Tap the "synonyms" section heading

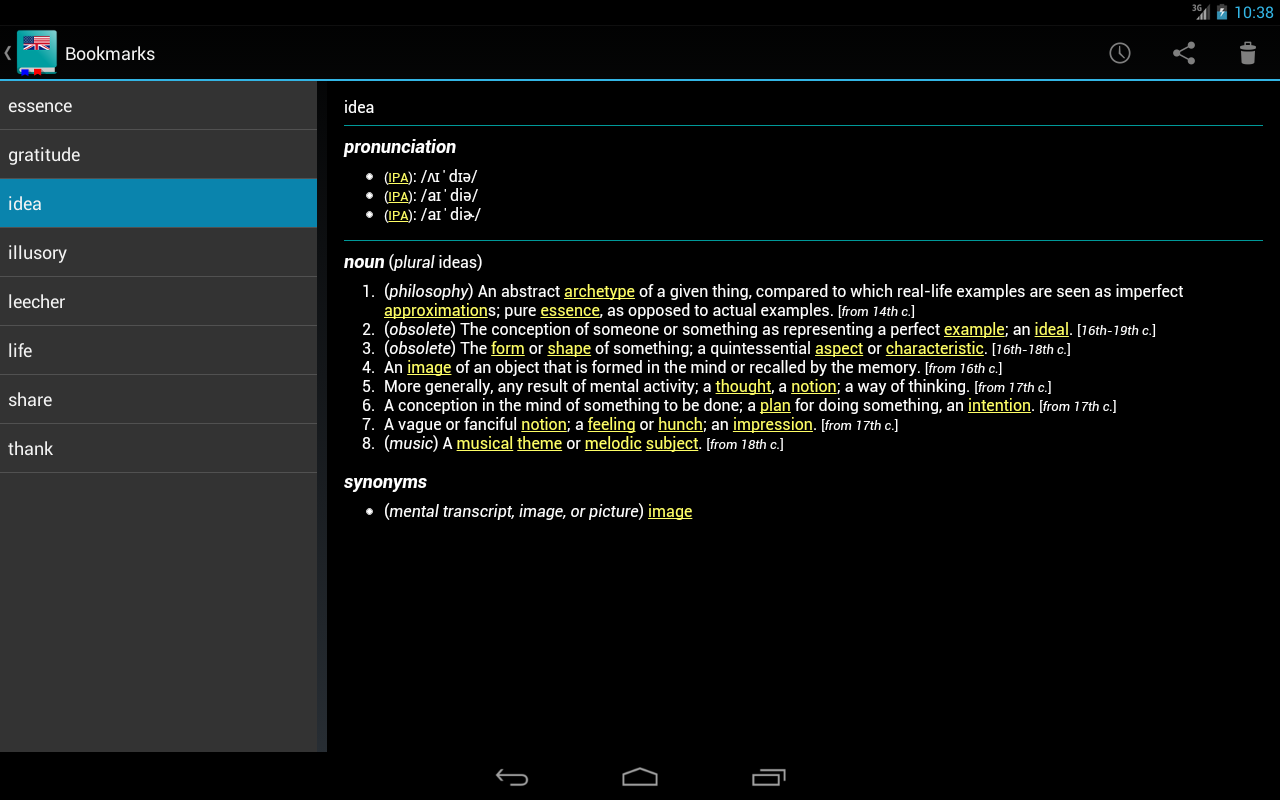[385, 482]
